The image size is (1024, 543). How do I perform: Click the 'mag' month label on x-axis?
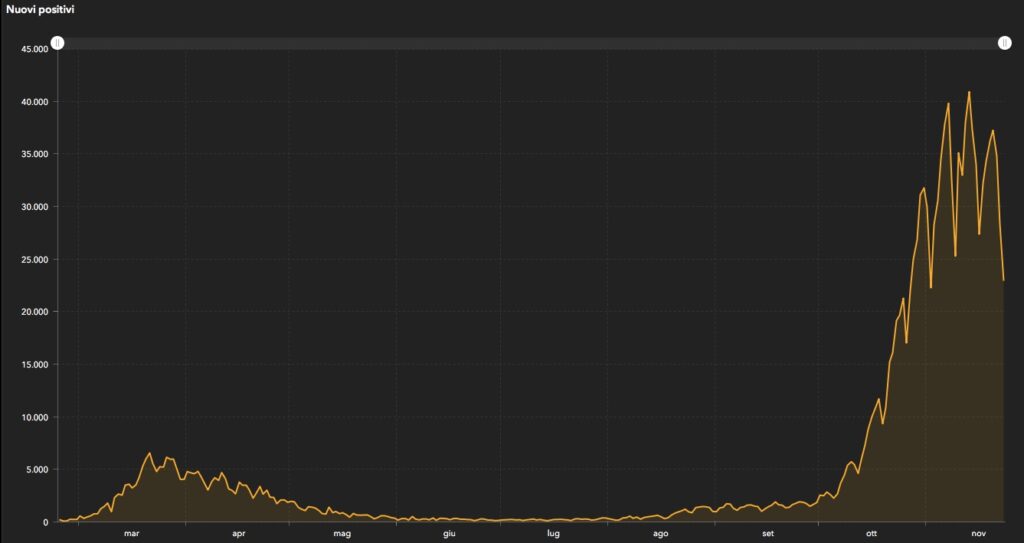[x=342, y=534]
